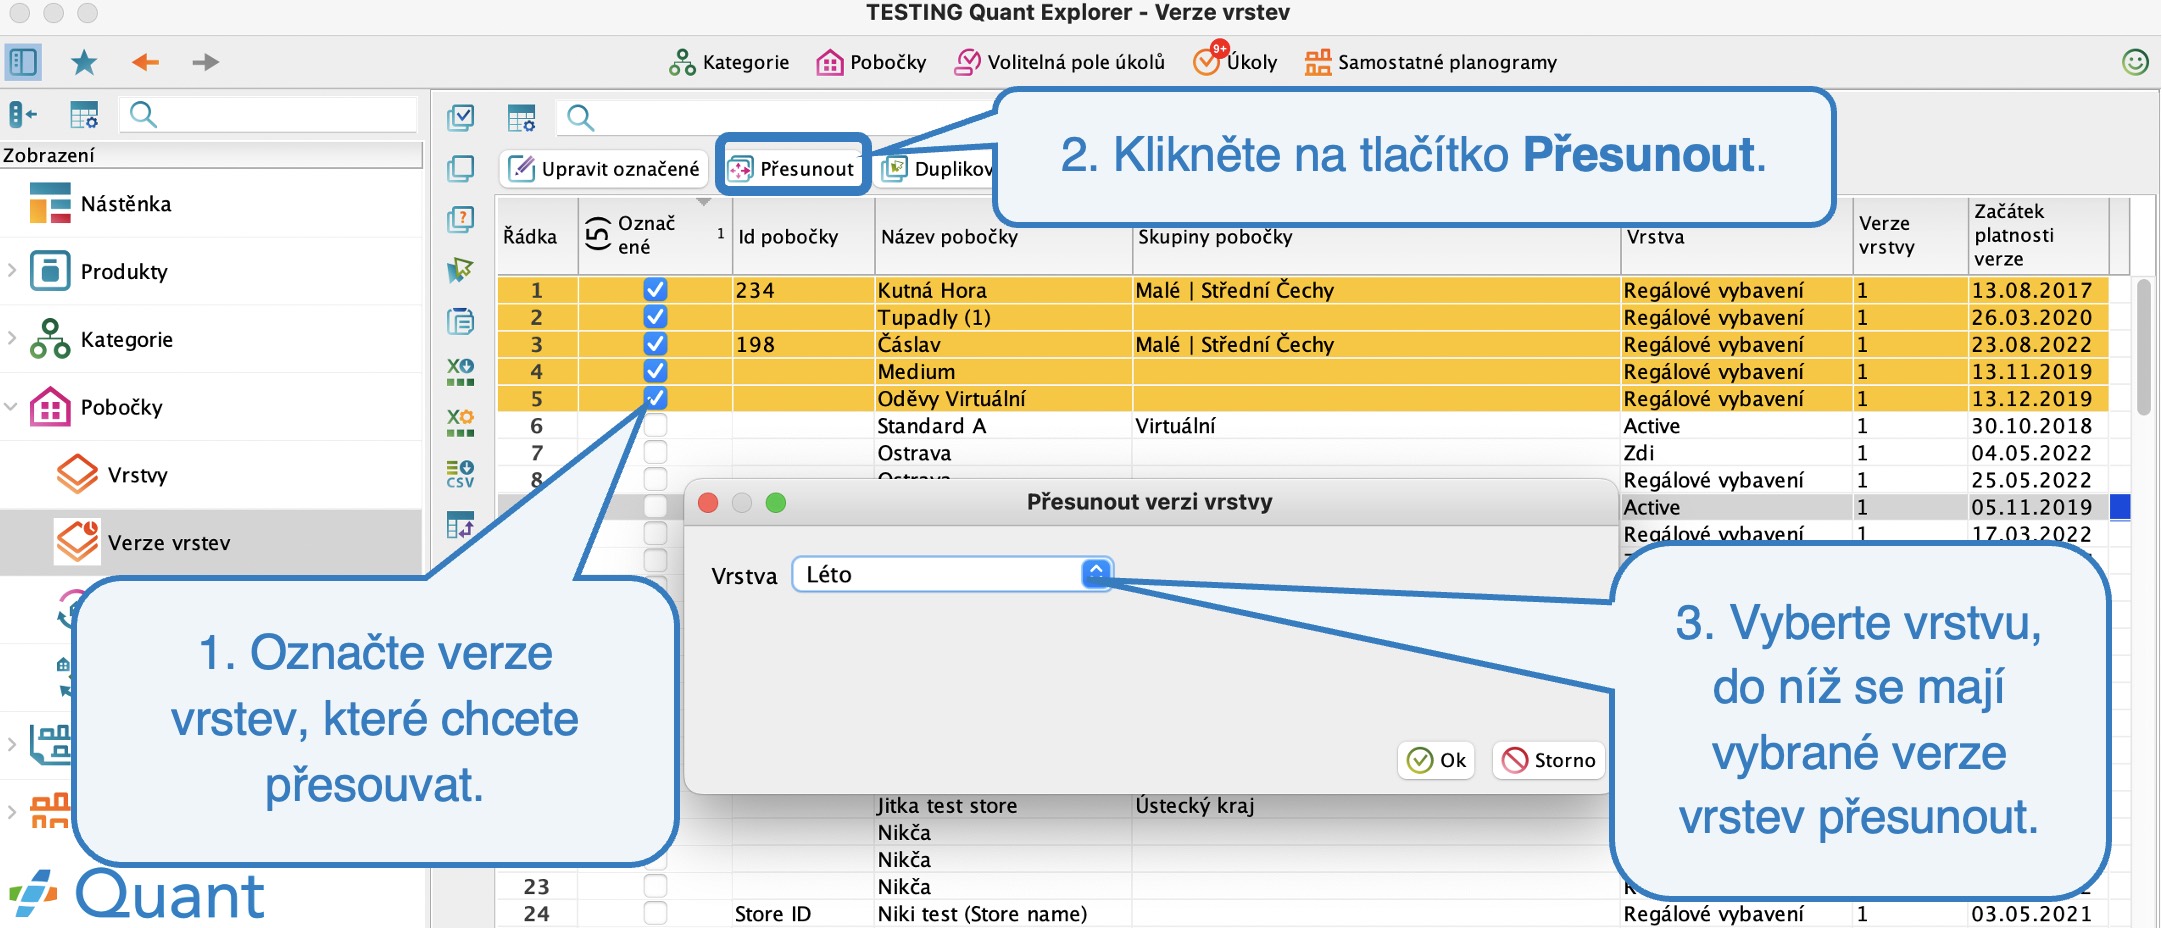Check the checkbox for Ostrava row 7

tap(655, 452)
